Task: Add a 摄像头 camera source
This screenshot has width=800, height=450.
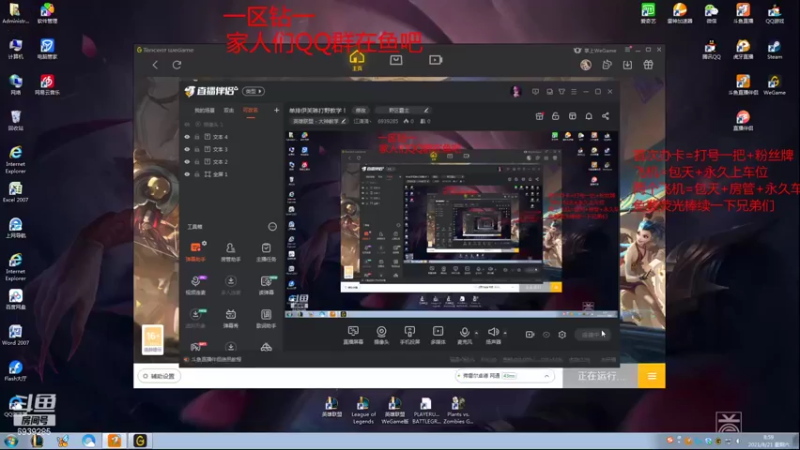Action: tap(381, 335)
